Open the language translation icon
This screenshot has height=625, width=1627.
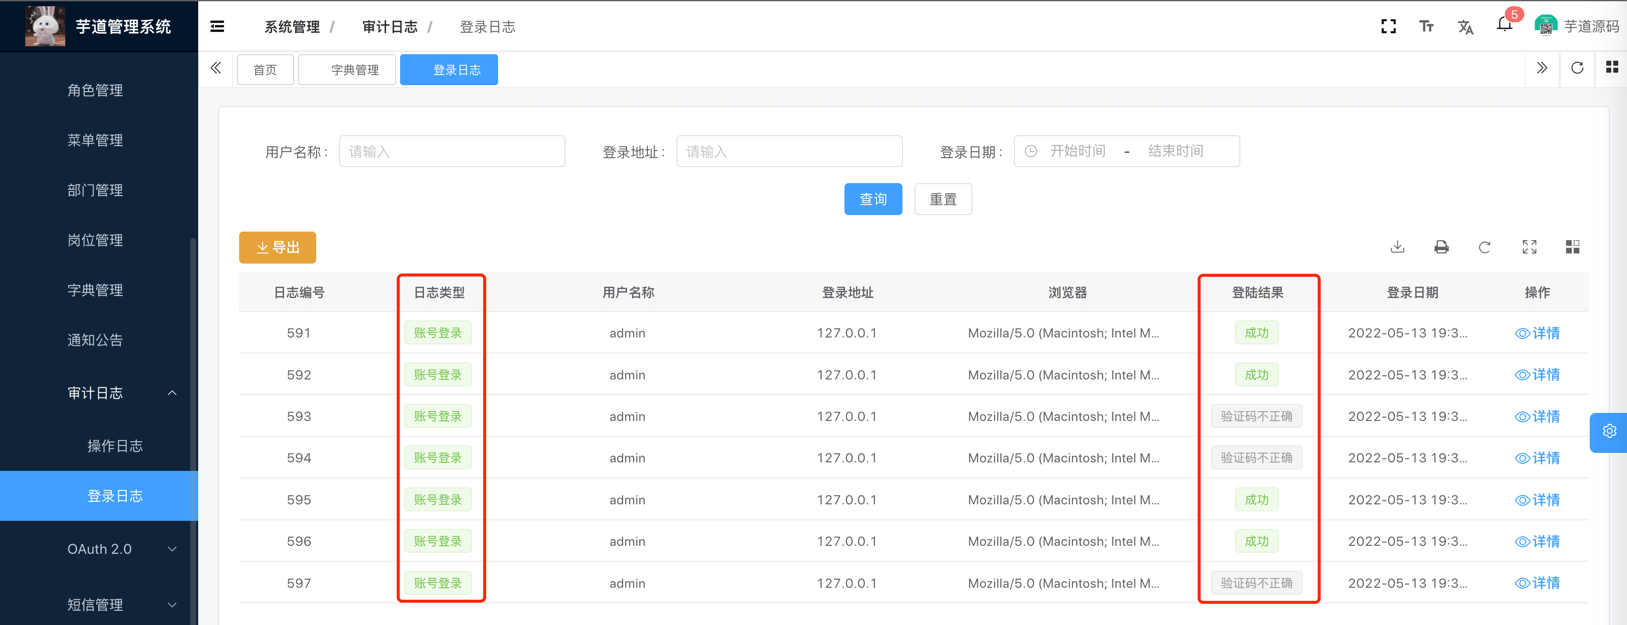pyautogui.click(x=1465, y=27)
